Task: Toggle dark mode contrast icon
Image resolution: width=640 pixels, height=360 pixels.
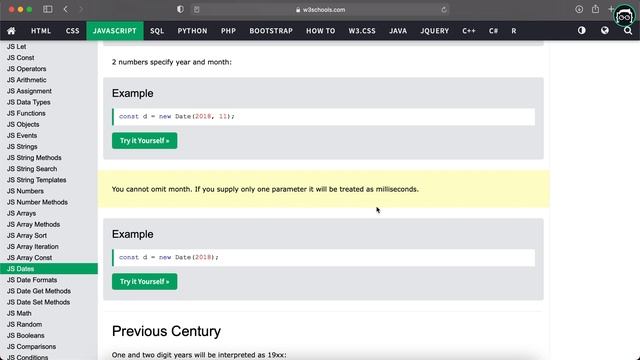Action: (582, 31)
